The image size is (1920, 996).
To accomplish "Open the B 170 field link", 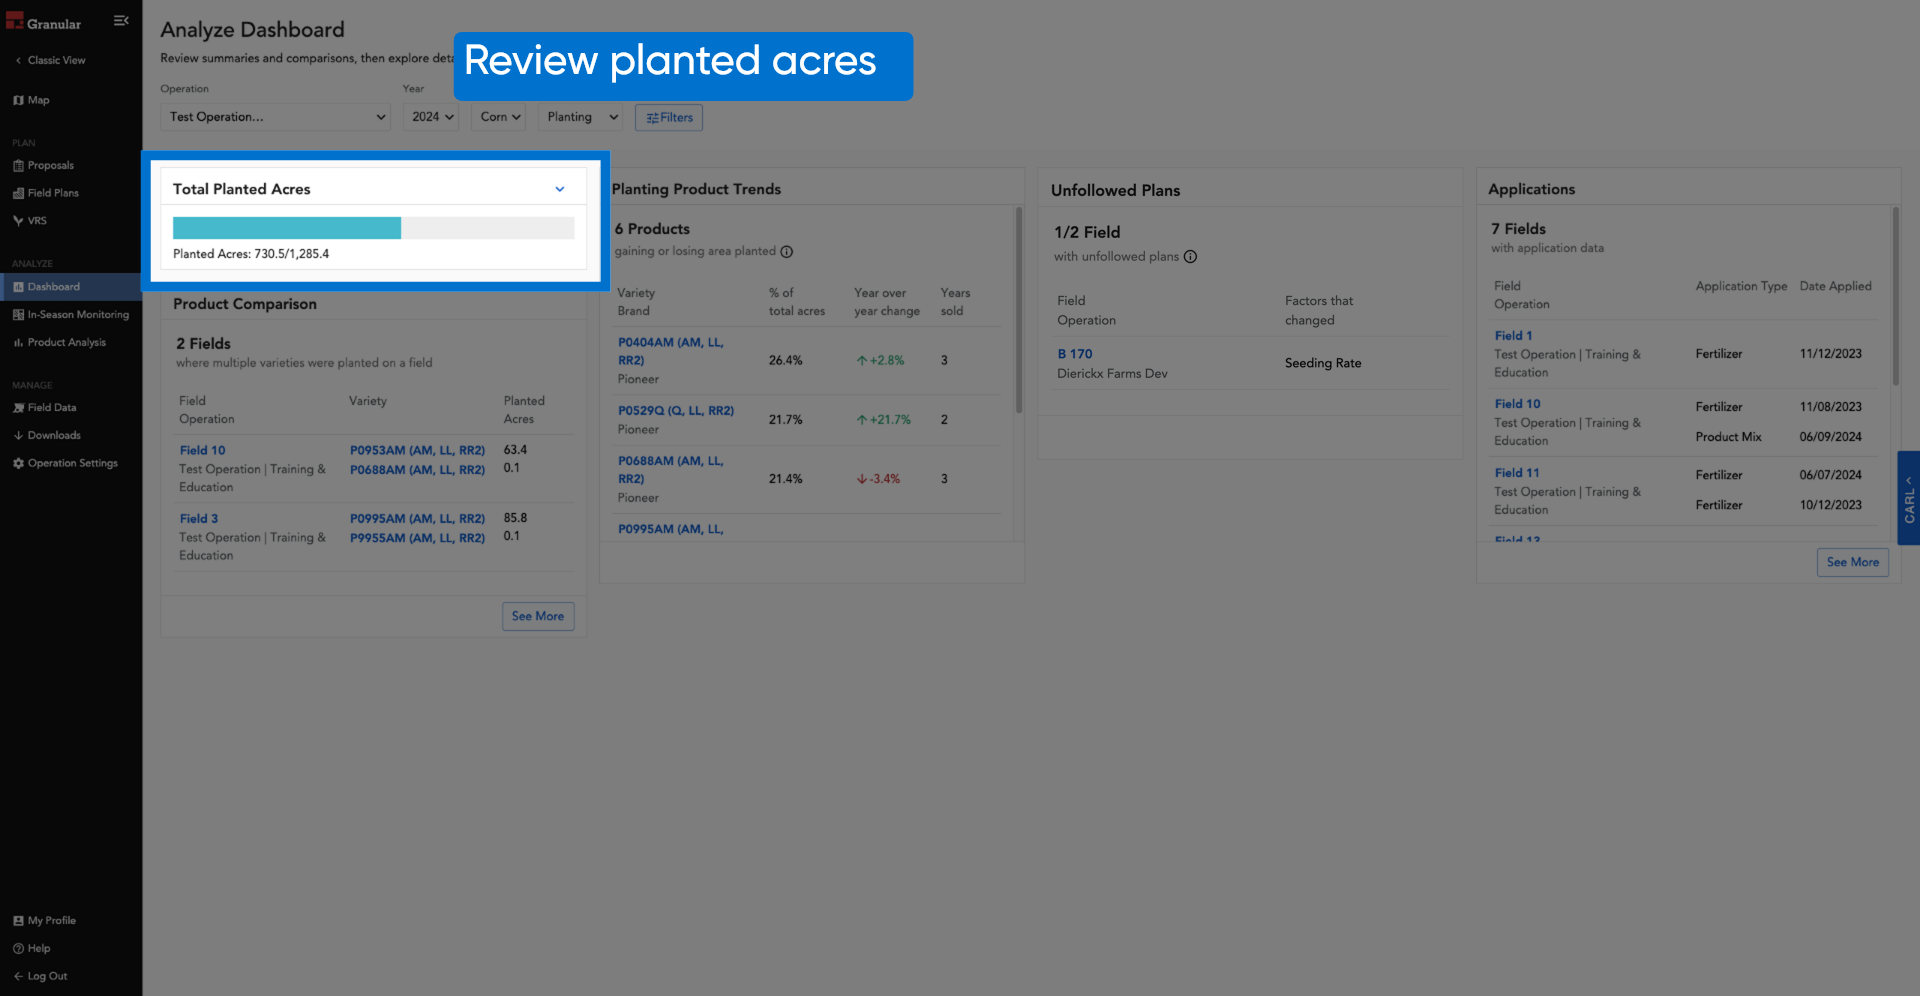I will (1075, 354).
